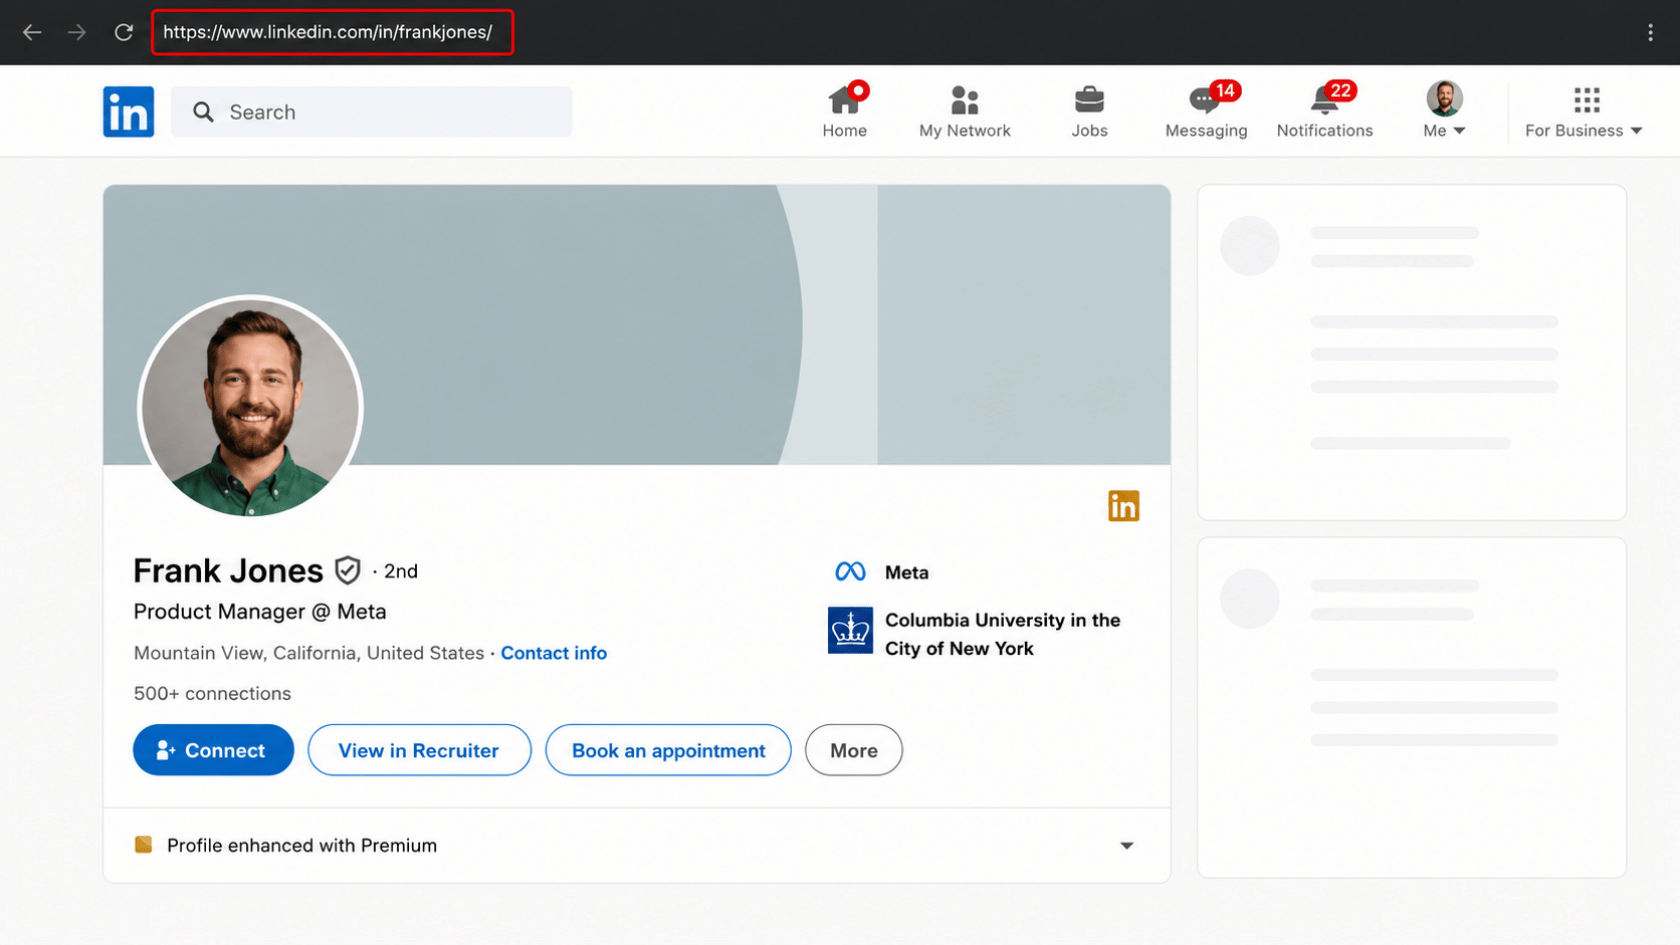The image size is (1680, 945).
Task: Click the verification shield beside Frank Jones
Action: (347, 570)
